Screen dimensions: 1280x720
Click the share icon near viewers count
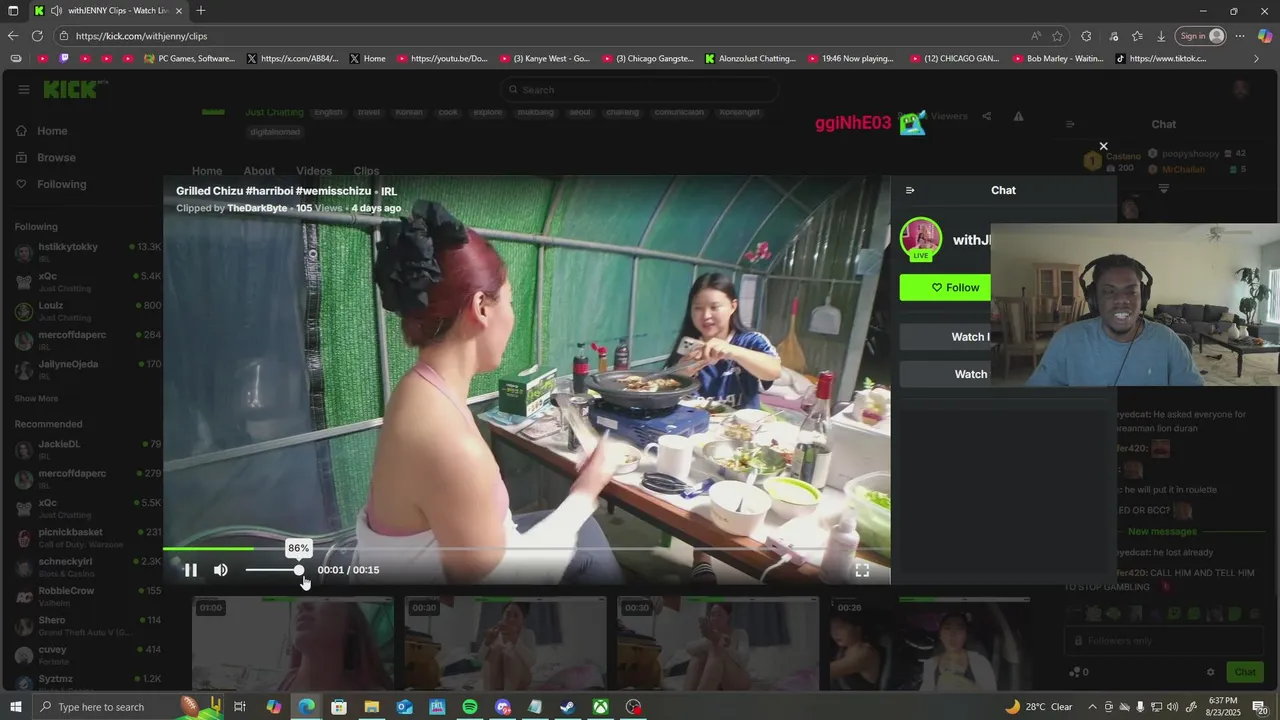(x=986, y=116)
